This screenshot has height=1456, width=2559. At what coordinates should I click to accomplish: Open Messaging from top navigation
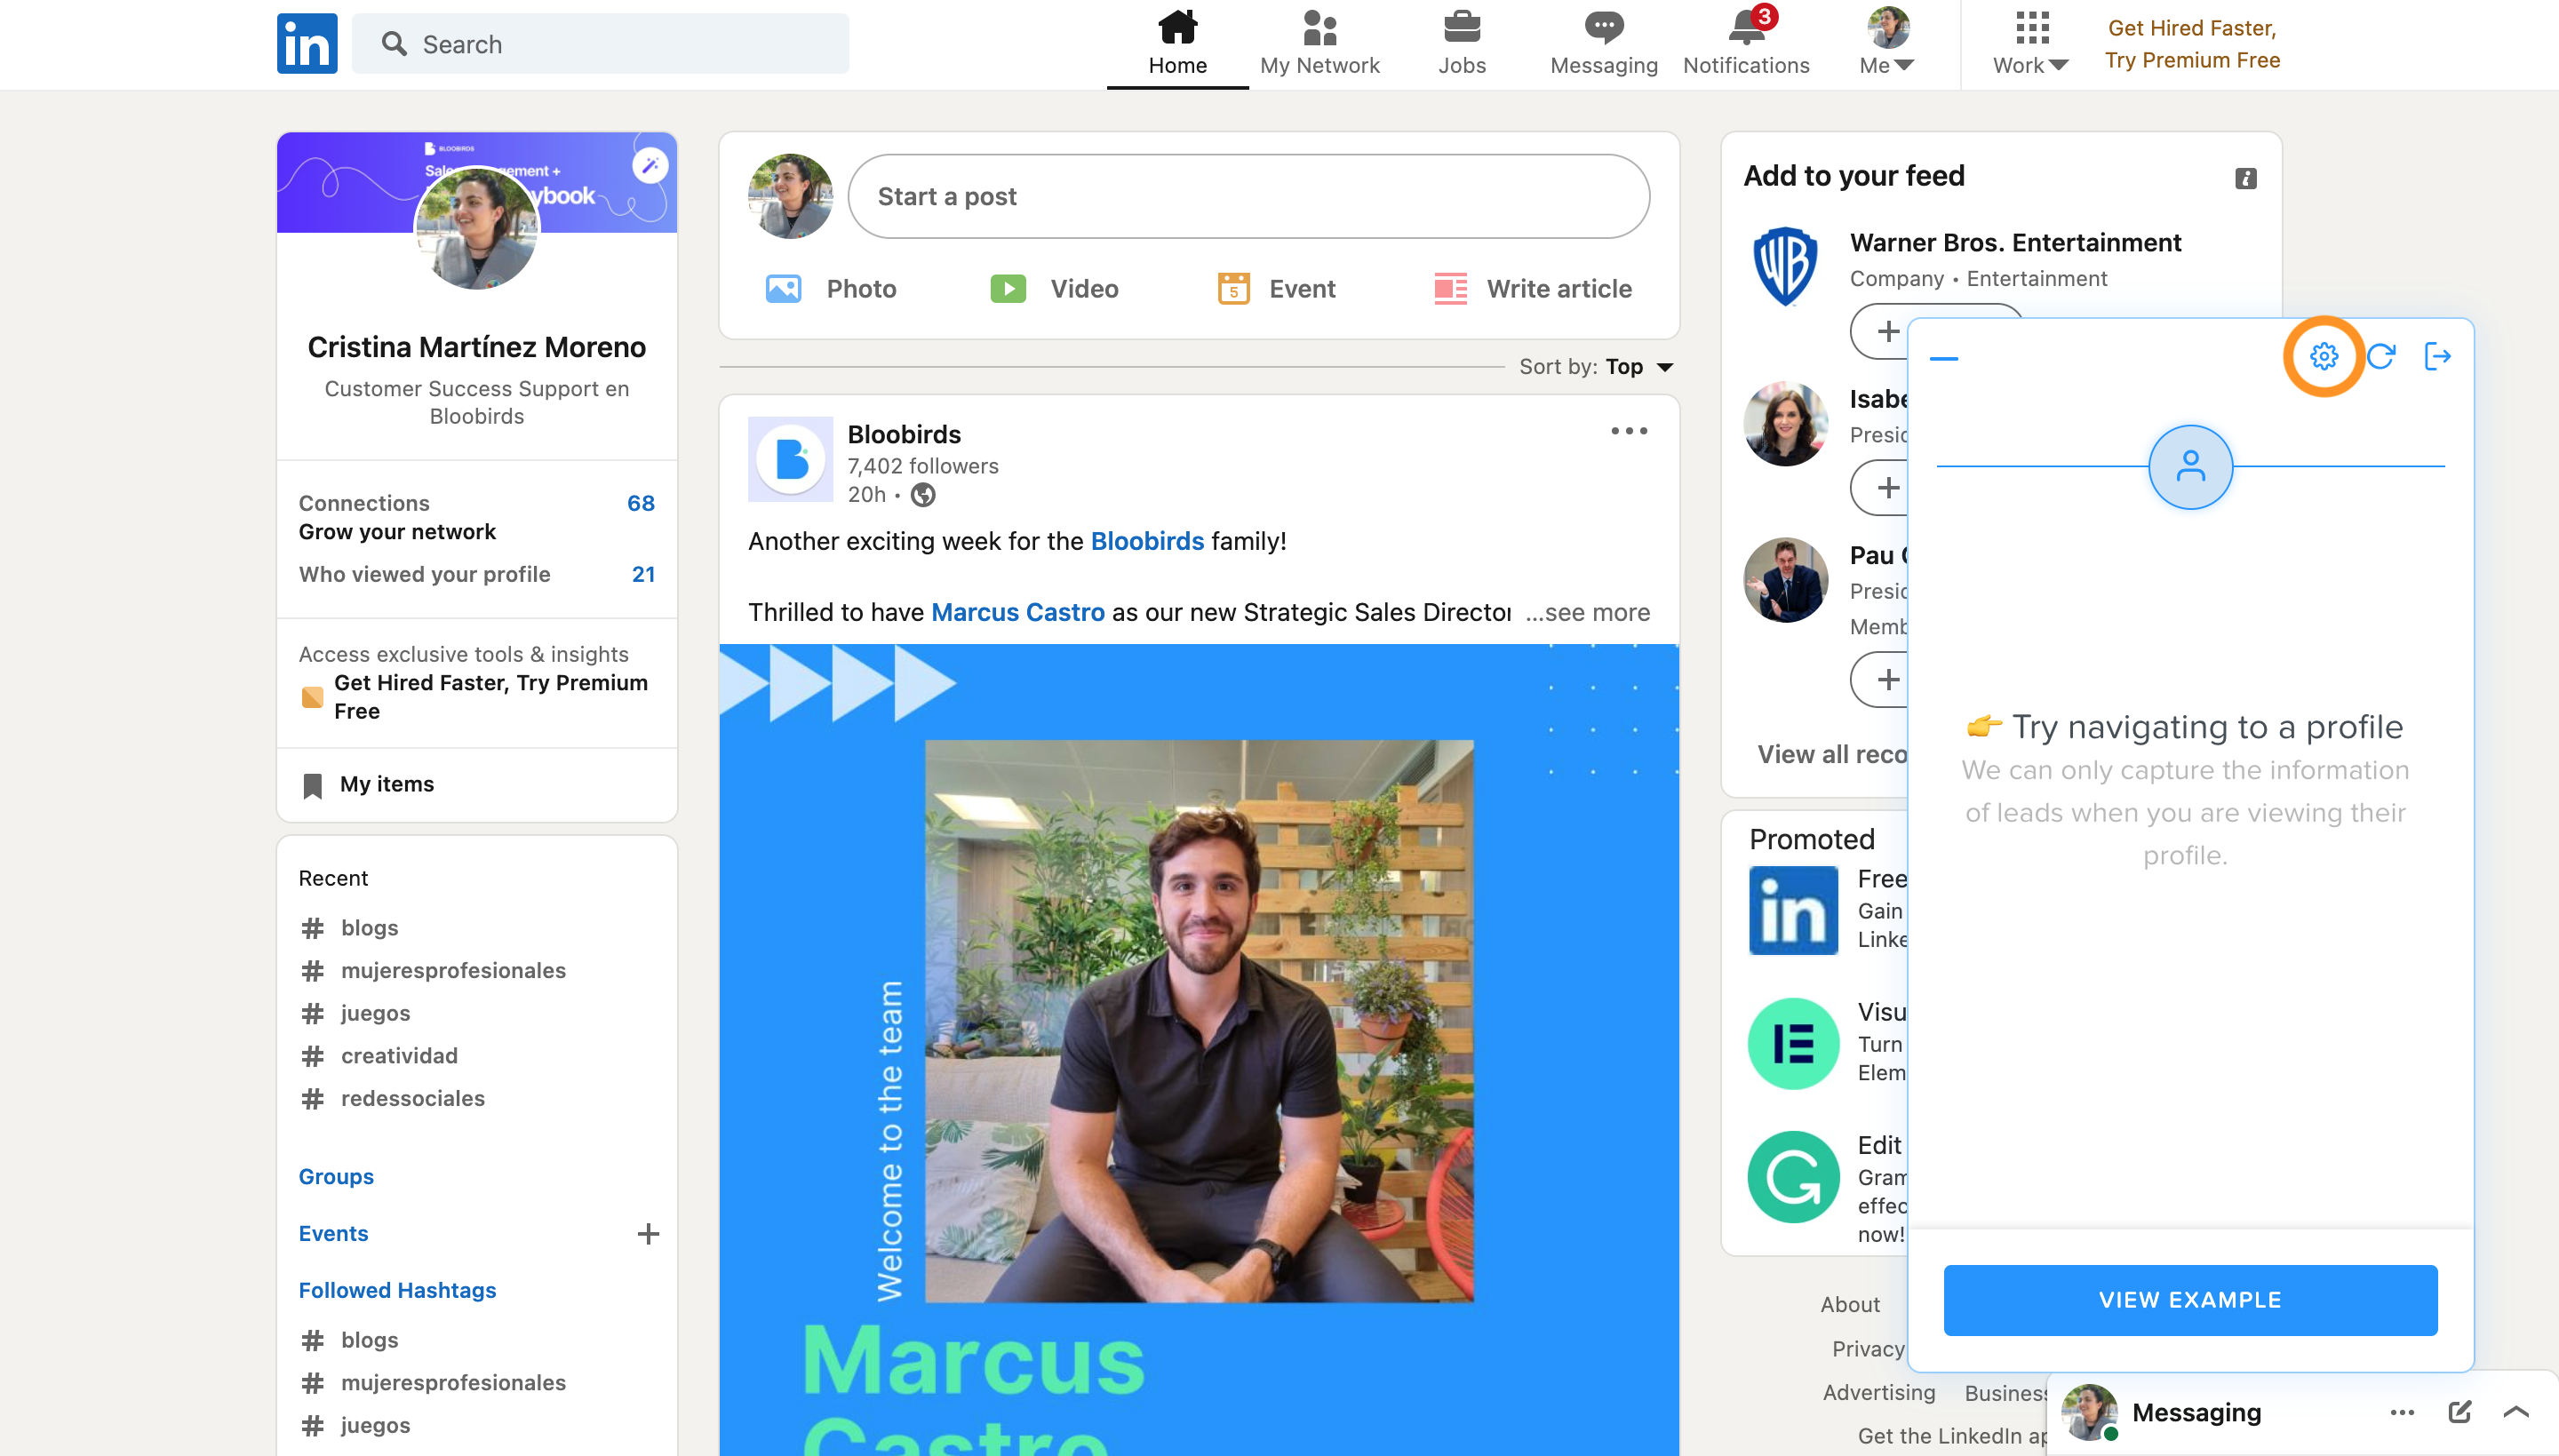[x=1603, y=44]
